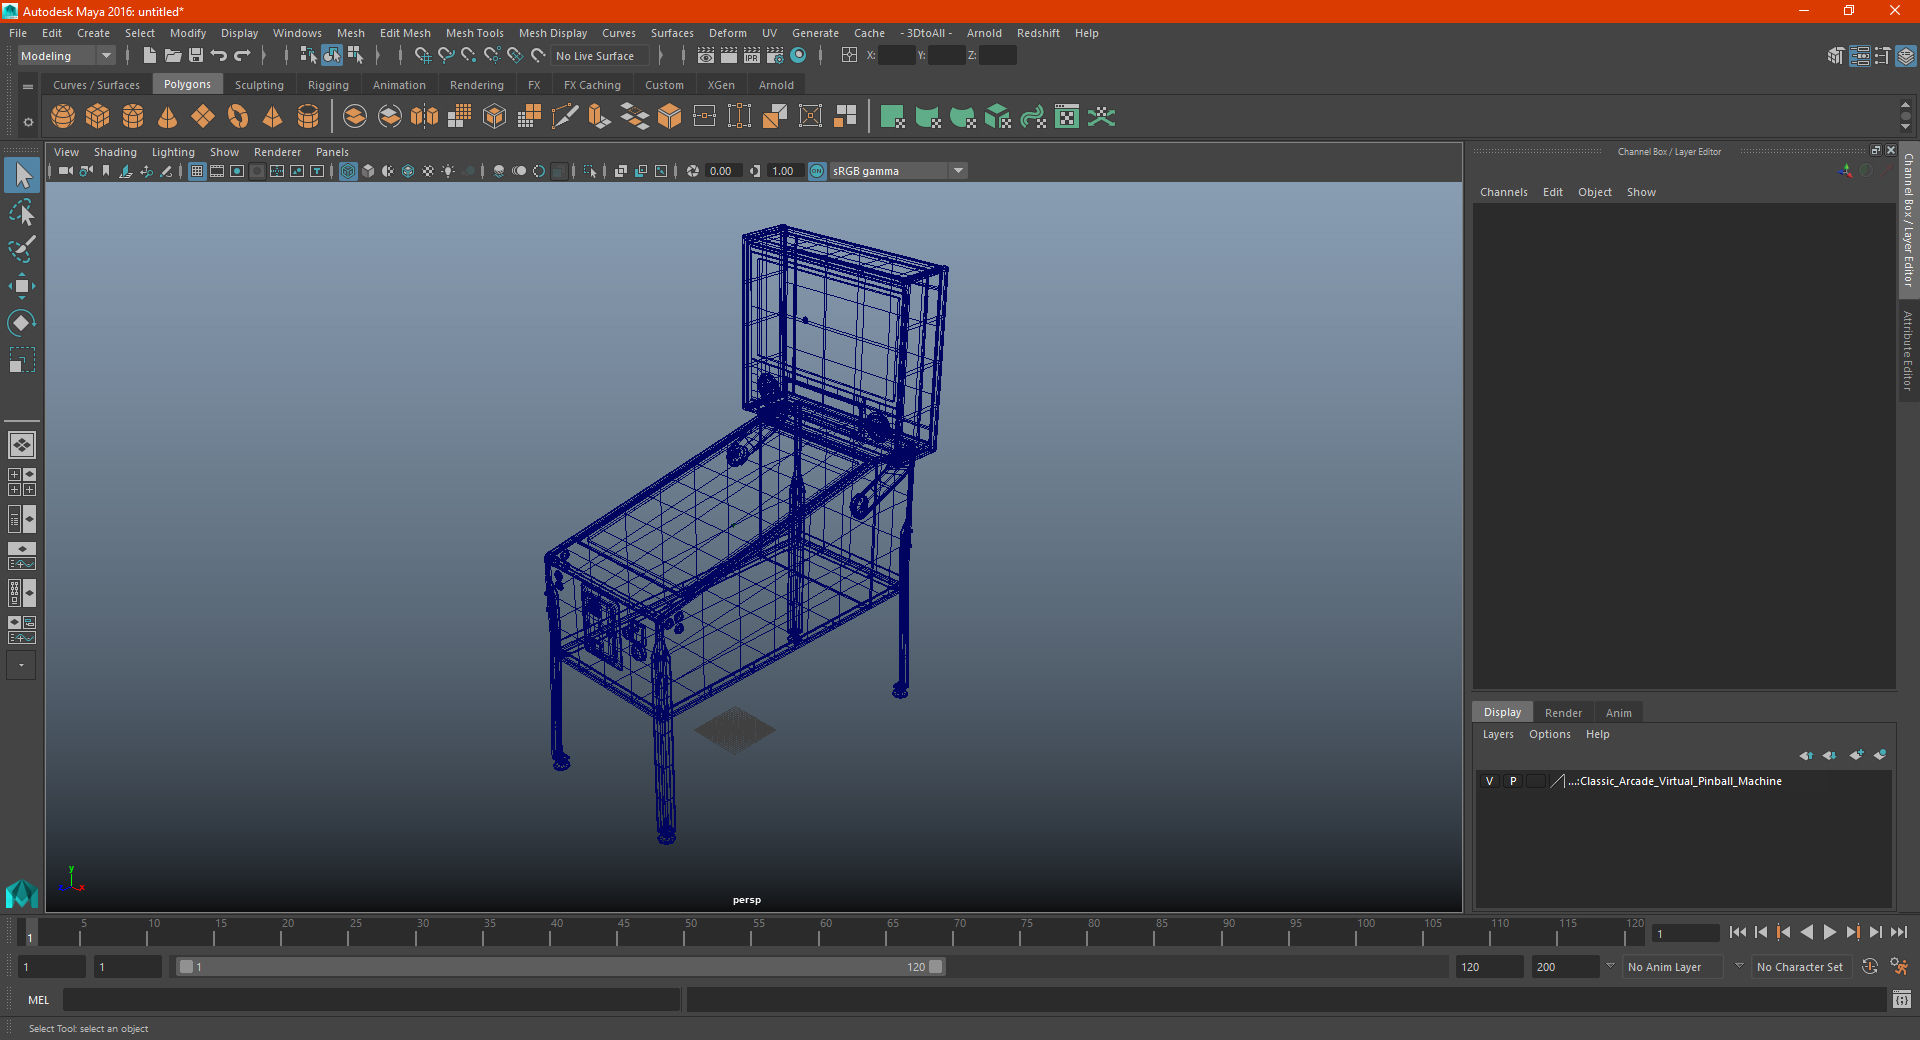The height and width of the screenshot is (1040, 1920).
Task: Activate the Move tool in the toolbox
Action: tap(22, 286)
